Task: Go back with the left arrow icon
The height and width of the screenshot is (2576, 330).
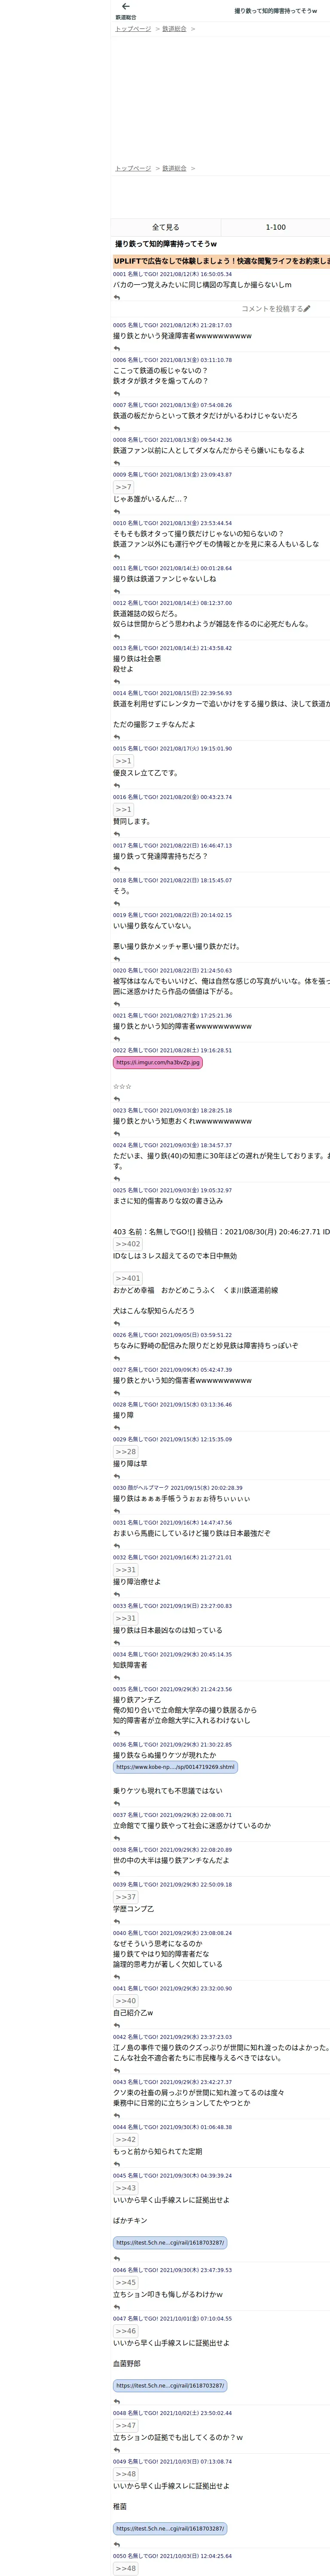Action: tap(125, 6)
